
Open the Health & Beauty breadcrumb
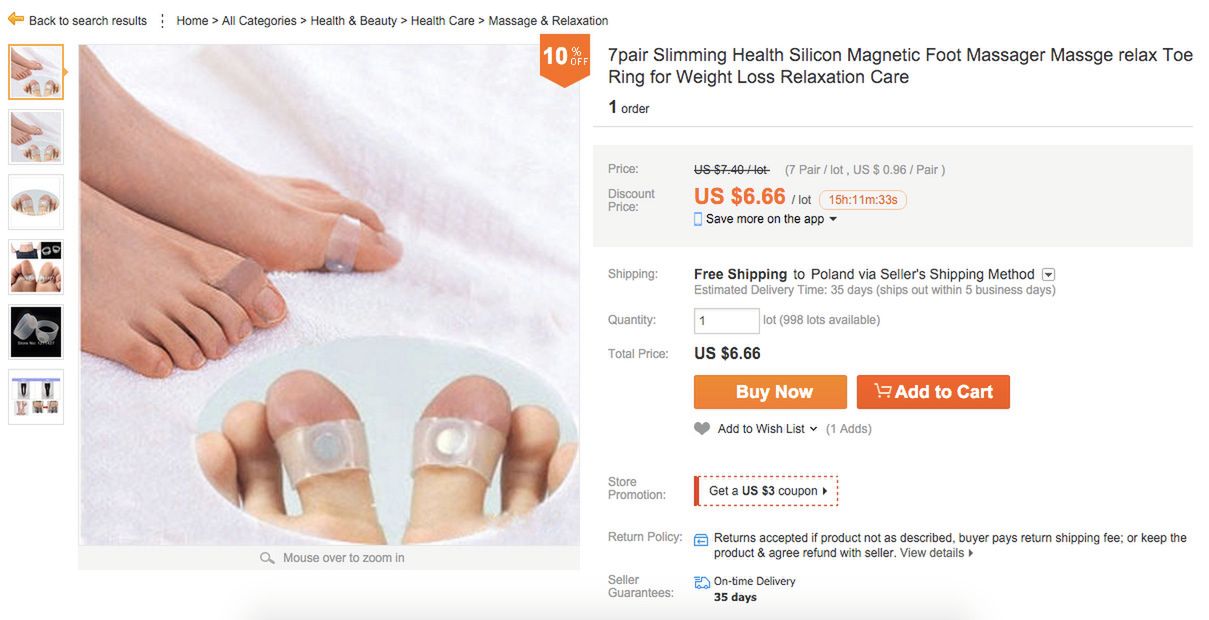(x=353, y=21)
